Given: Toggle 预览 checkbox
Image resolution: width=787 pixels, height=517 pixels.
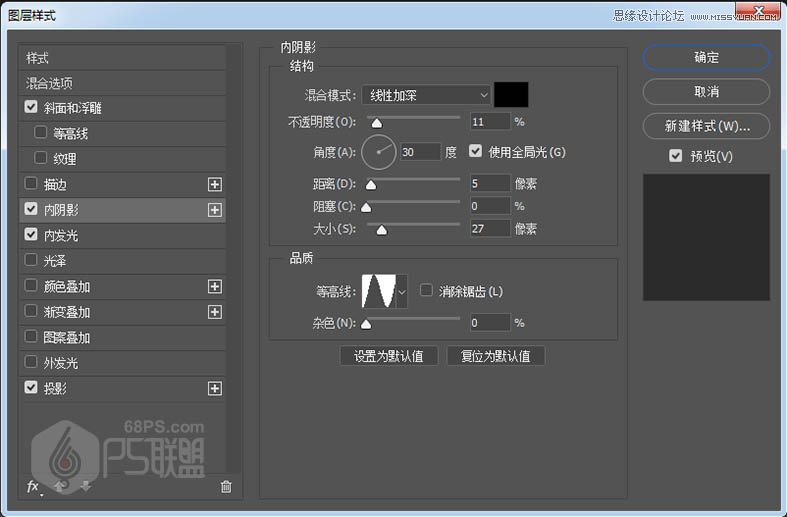Looking at the screenshot, I should tap(676, 156).
